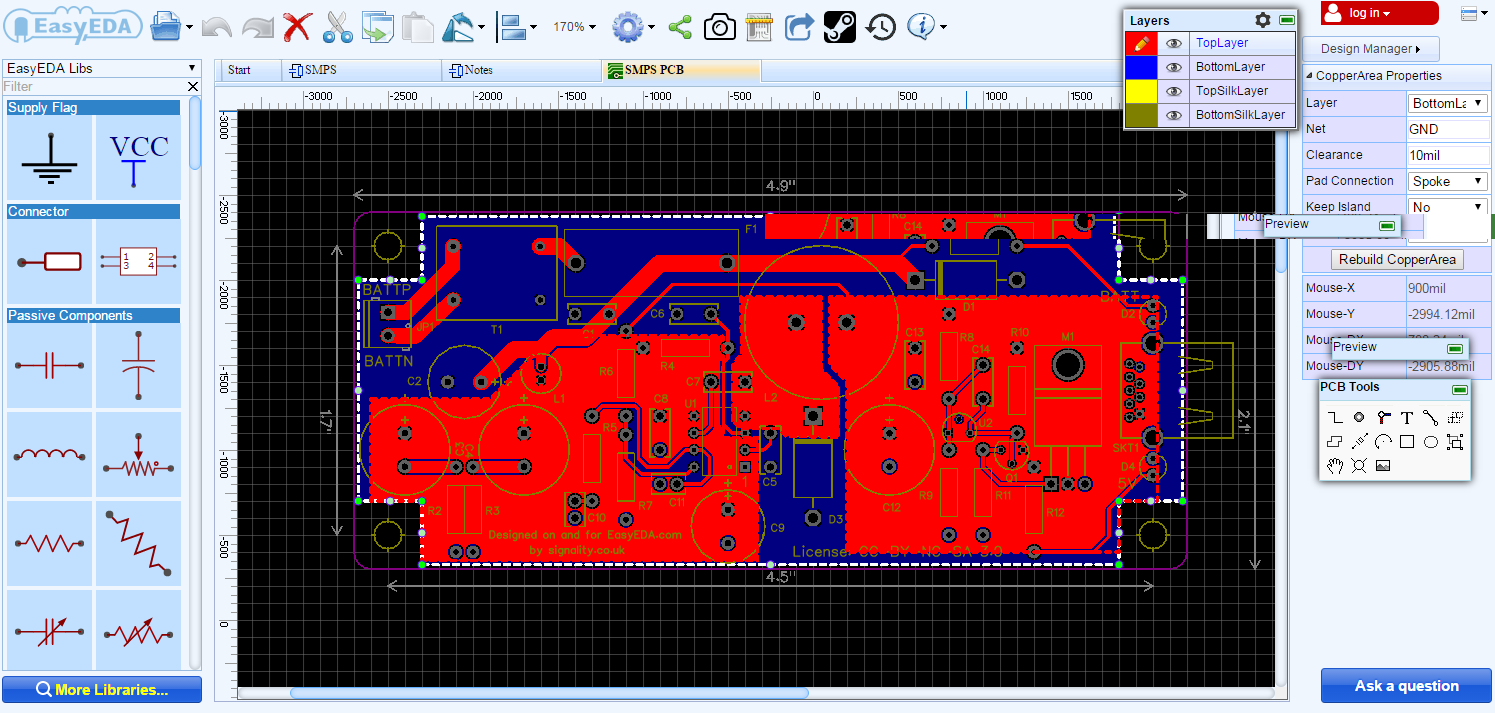This screenshot has height=713, width=1495.
Task: Hide the BottomLayer using its eye icon
Action: pos(1174,67)
